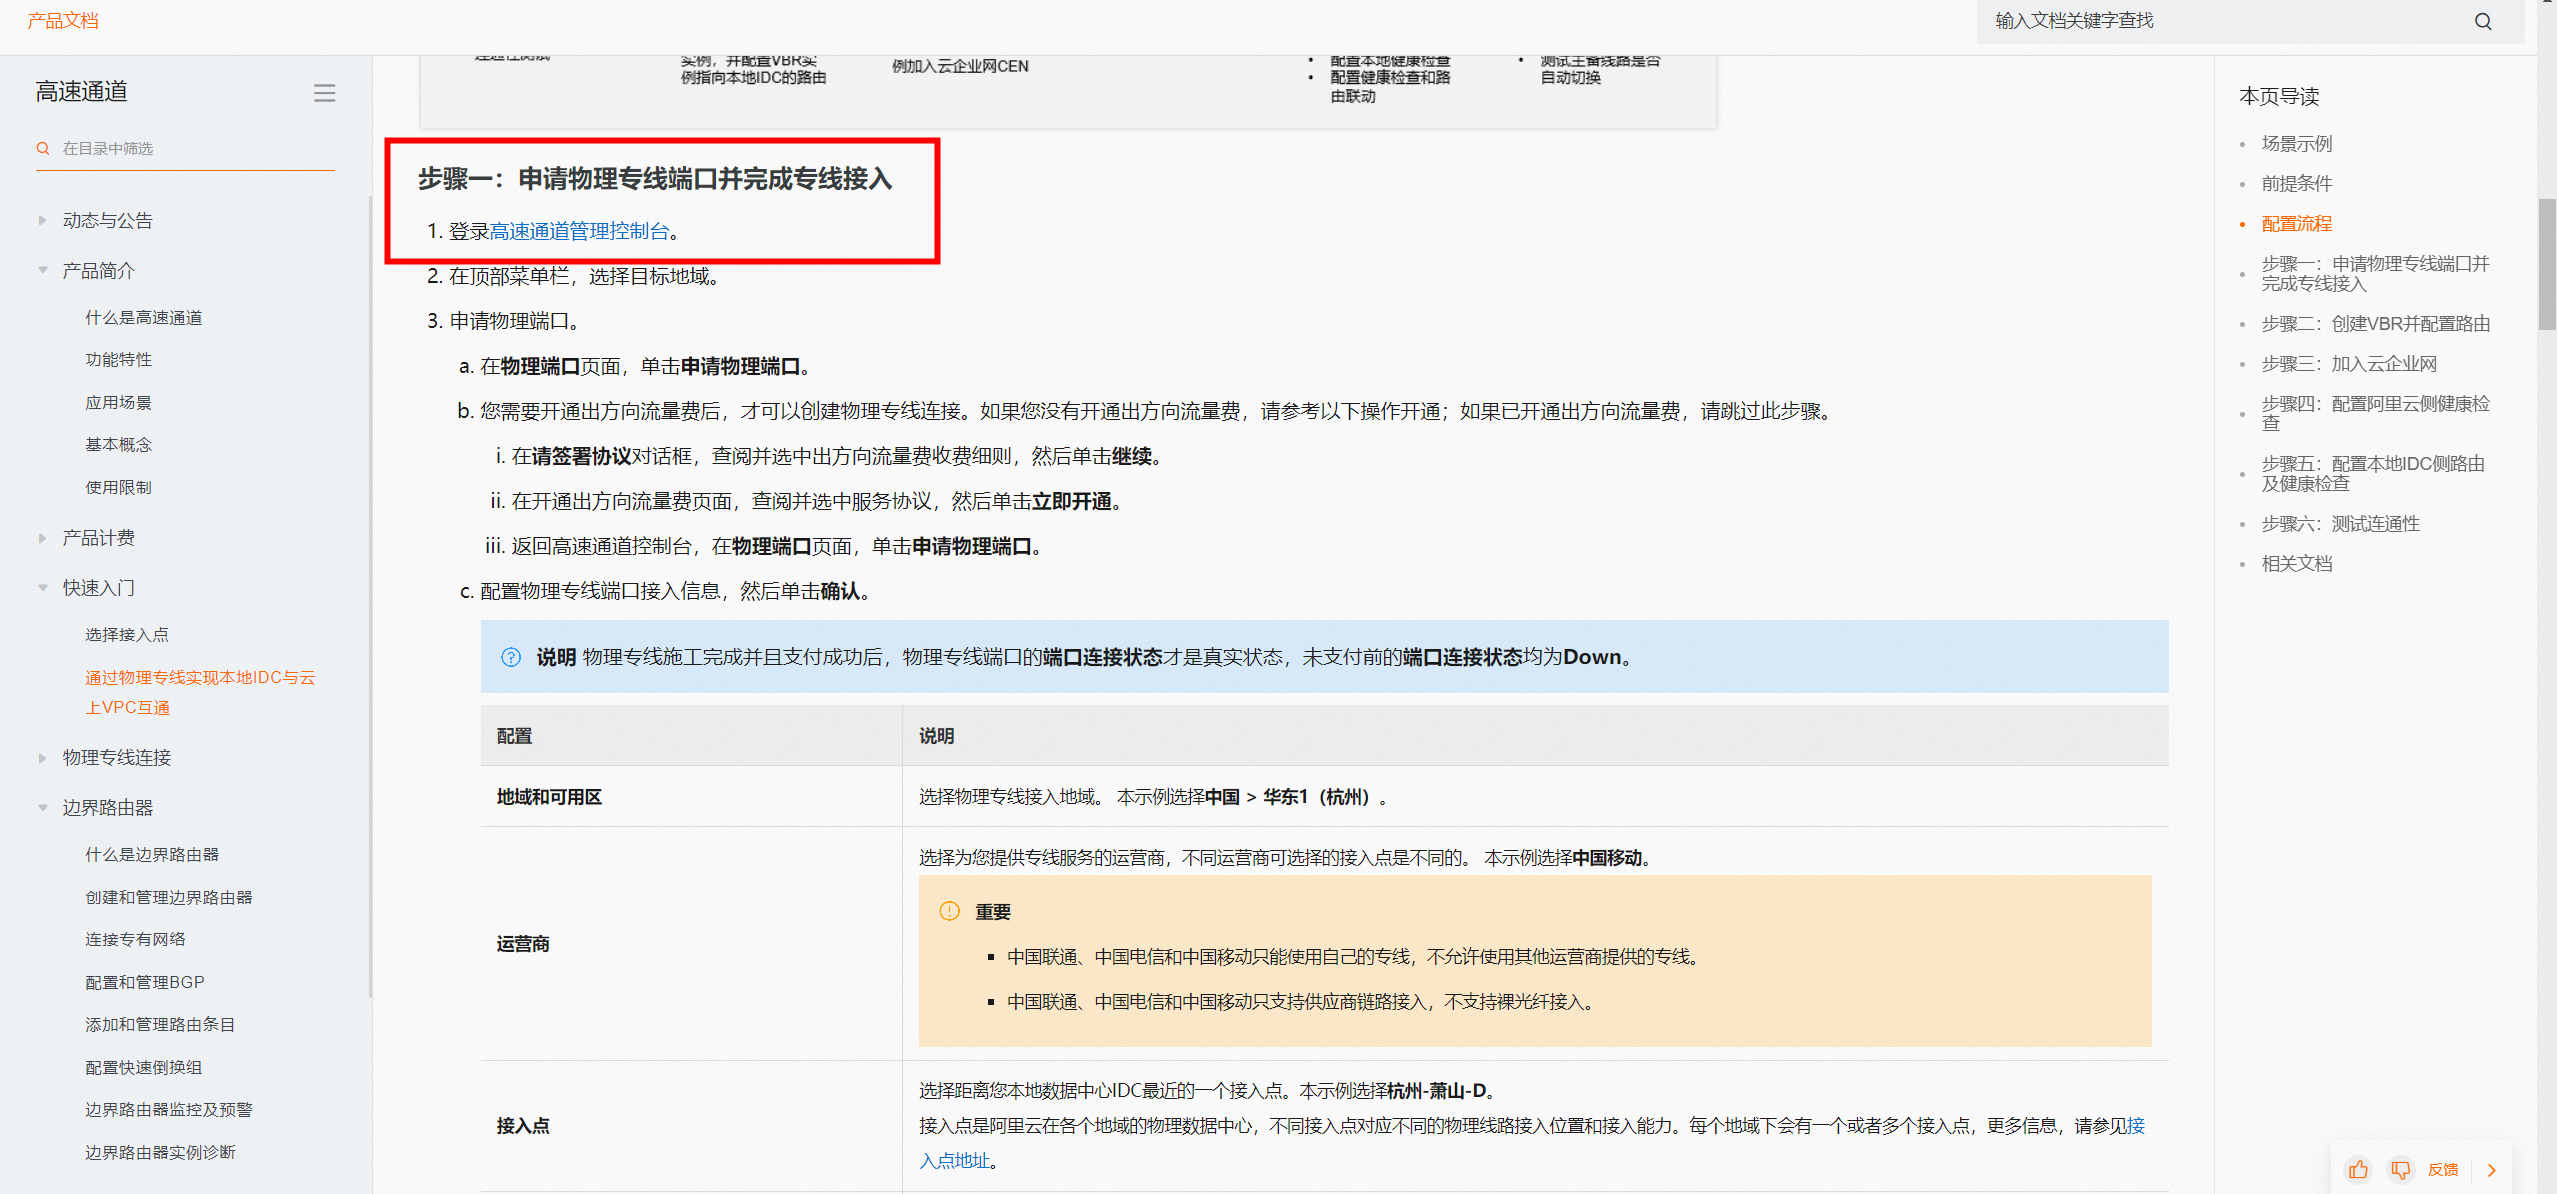This screenshot has width=2557, height=1194.
Task: Open 基本概念 in sidebar
Action: tap(119, 445)
